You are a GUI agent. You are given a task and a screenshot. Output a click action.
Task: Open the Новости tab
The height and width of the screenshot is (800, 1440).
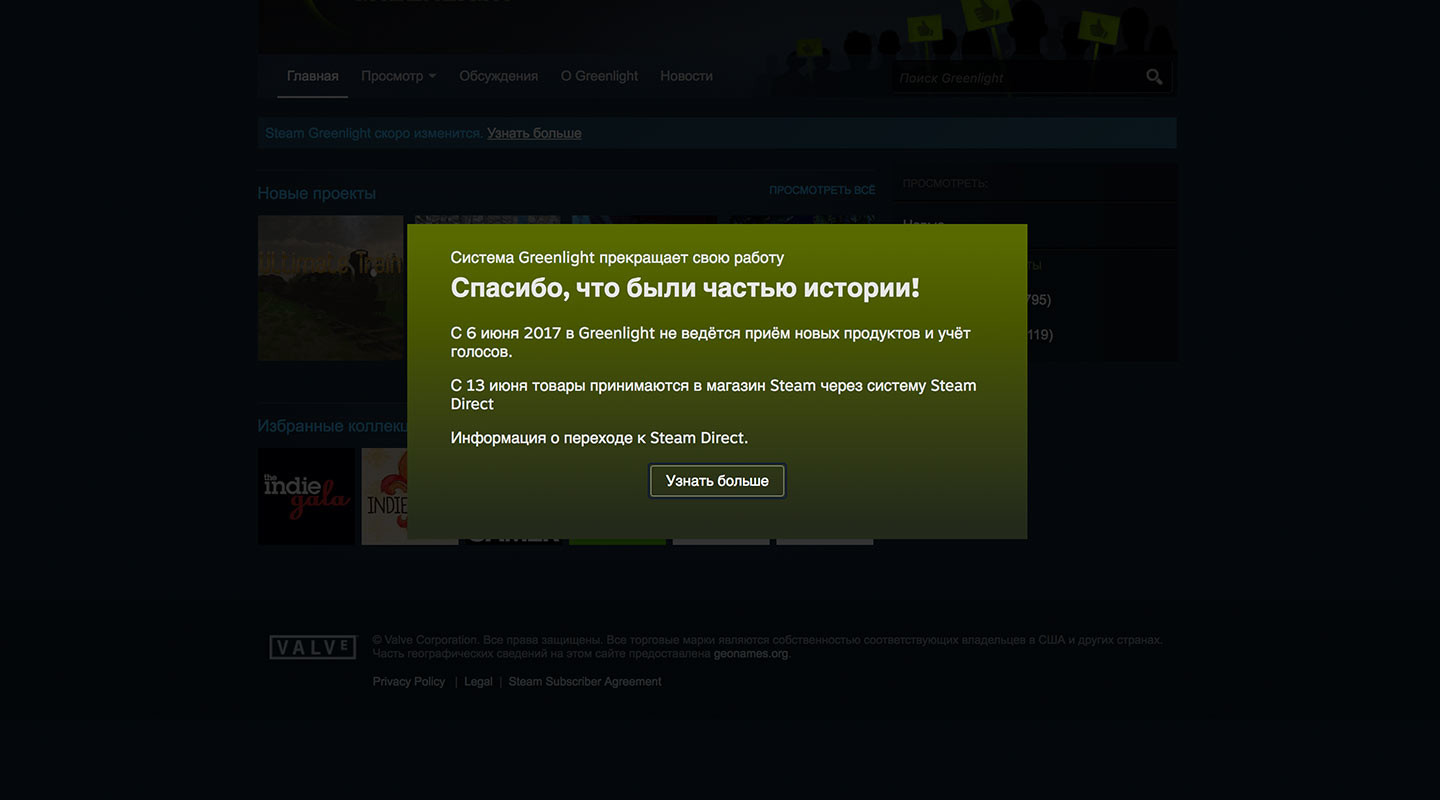point(686,76)
